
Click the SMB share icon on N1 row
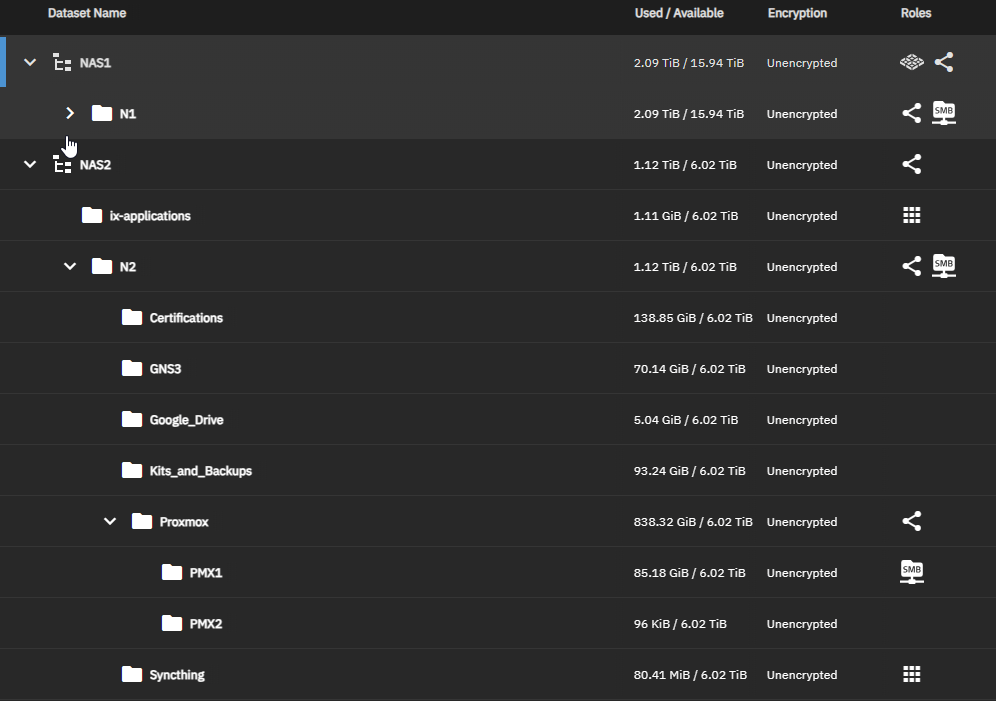click(944, 113)
